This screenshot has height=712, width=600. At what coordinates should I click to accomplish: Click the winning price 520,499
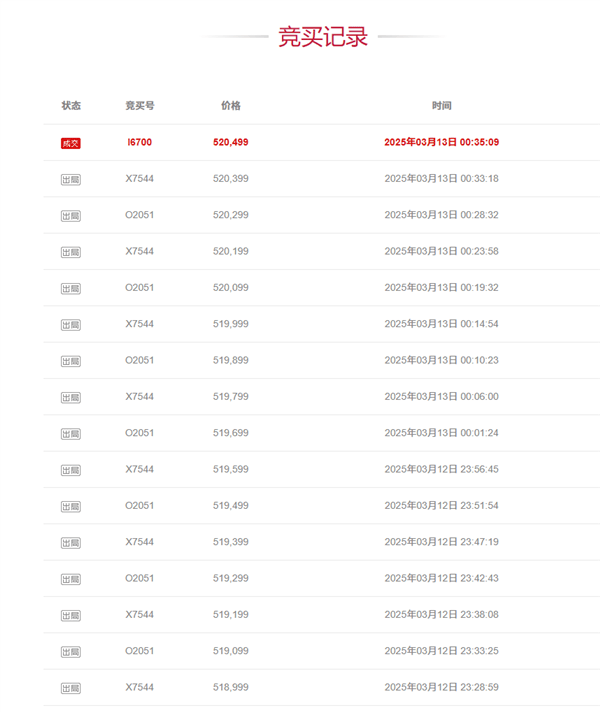coord(231,142)
